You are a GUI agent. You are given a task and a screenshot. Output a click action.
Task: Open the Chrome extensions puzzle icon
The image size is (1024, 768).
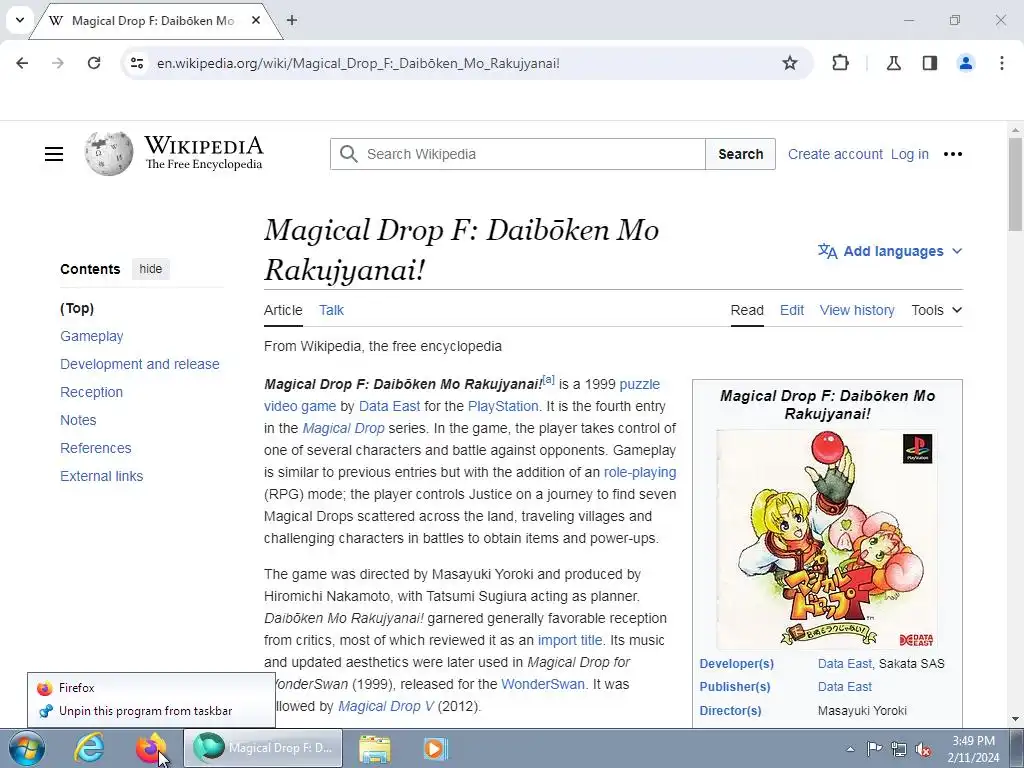(x=840, y=63)
